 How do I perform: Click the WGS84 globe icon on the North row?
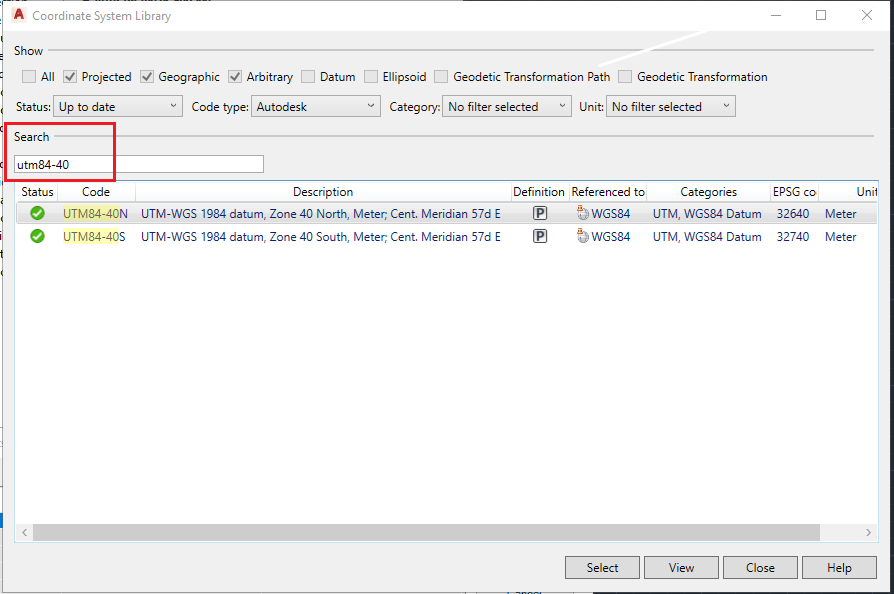tap(581, 213)
